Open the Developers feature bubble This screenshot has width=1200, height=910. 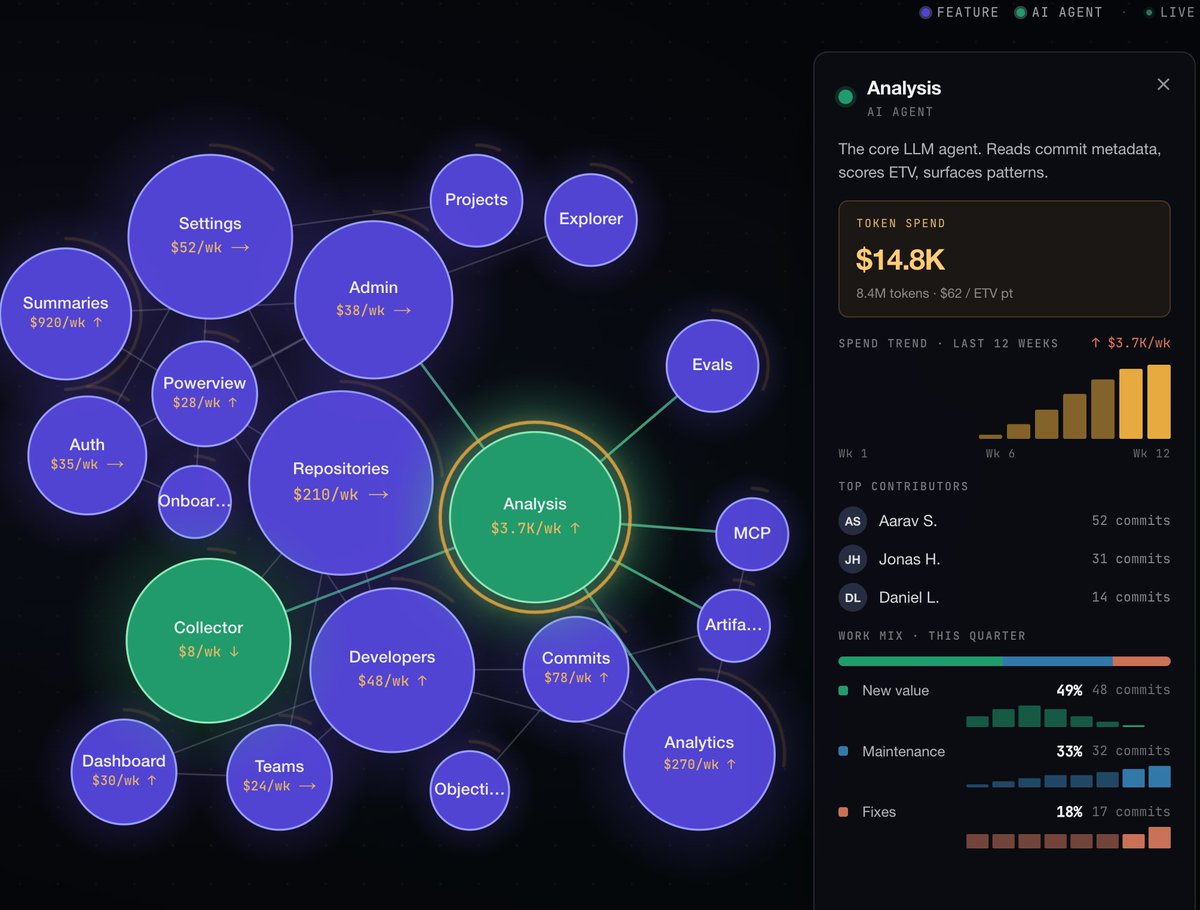coord(392,669)
